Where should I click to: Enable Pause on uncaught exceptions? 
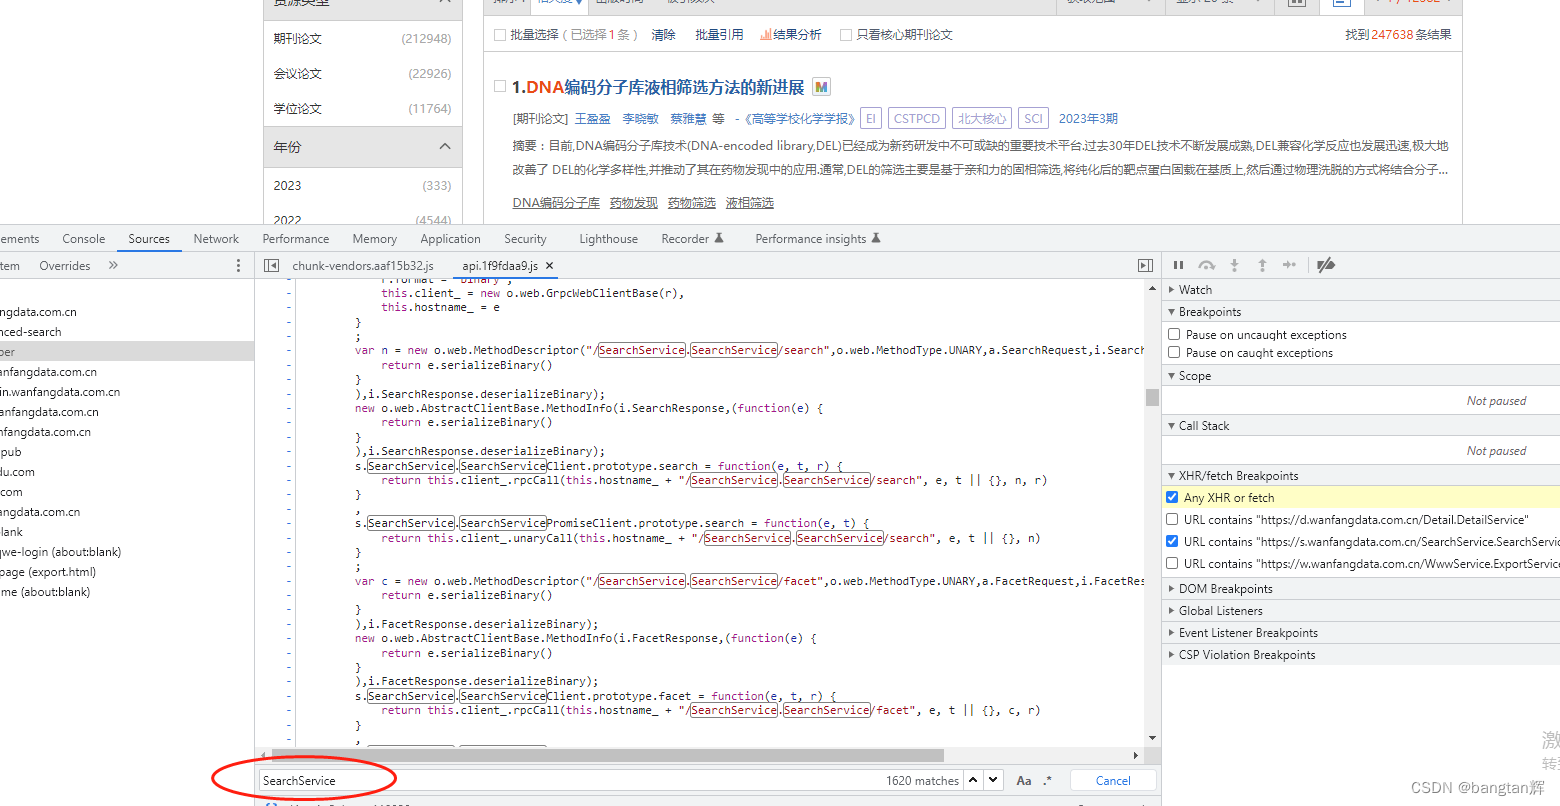(1174, 335)
